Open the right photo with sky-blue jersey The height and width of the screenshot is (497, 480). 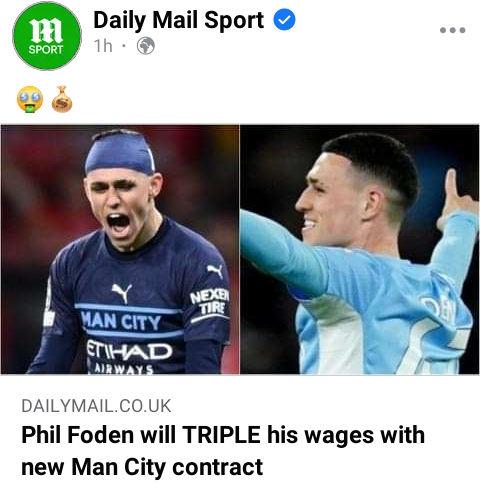point(360,249)
